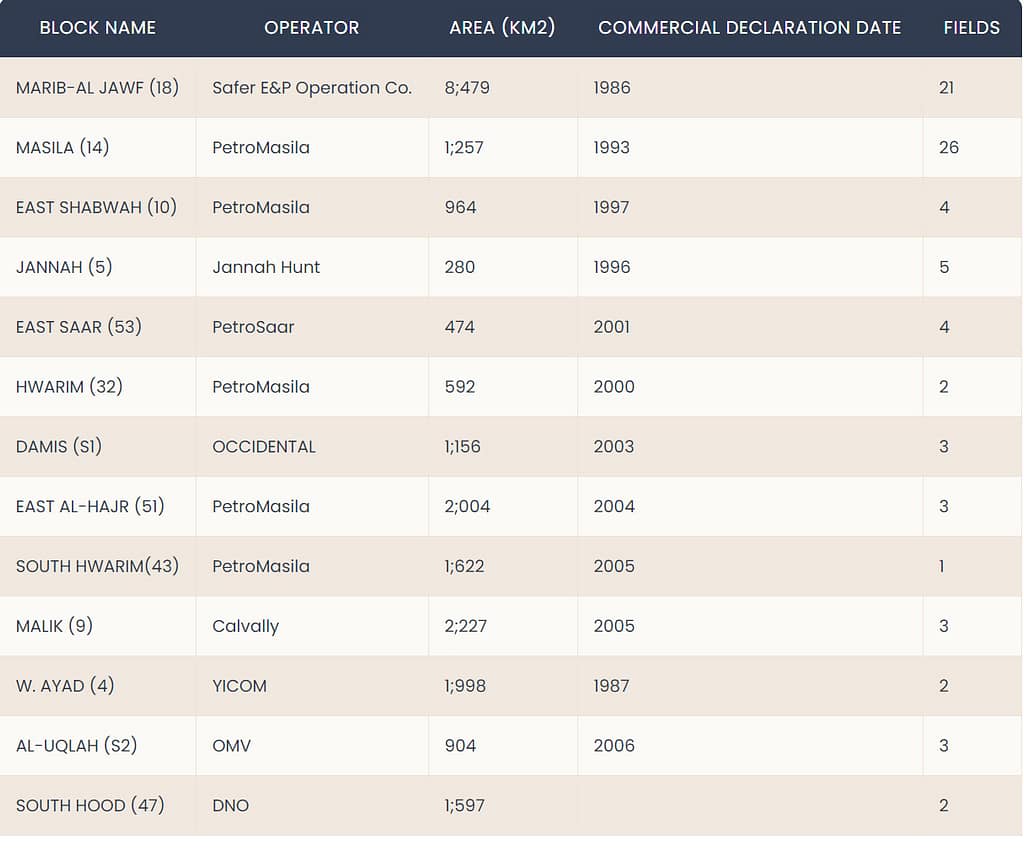This screenshot has width=1024, height=856.
Task: Click the EAST SHABWAH (10) row label
Action: point(96,208)
